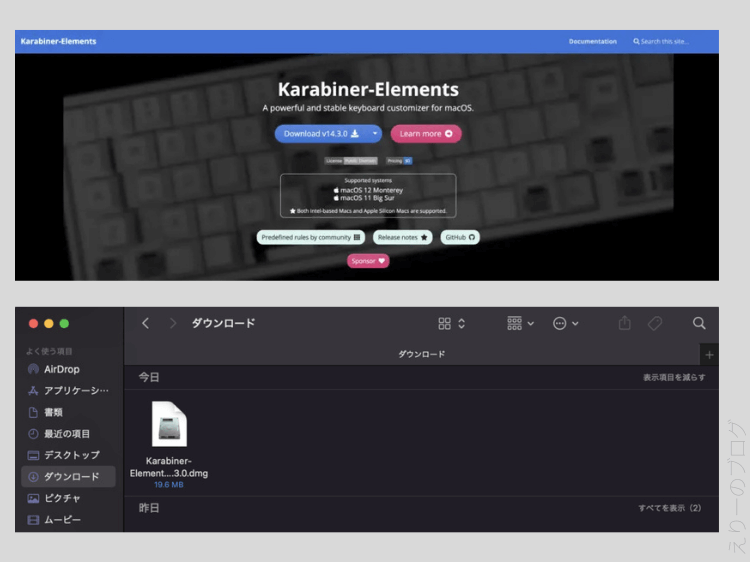Toggle Finder icon view switcher
Viewport: 750px width, 562px height.
pyautogui.click(x=451, y=323)
